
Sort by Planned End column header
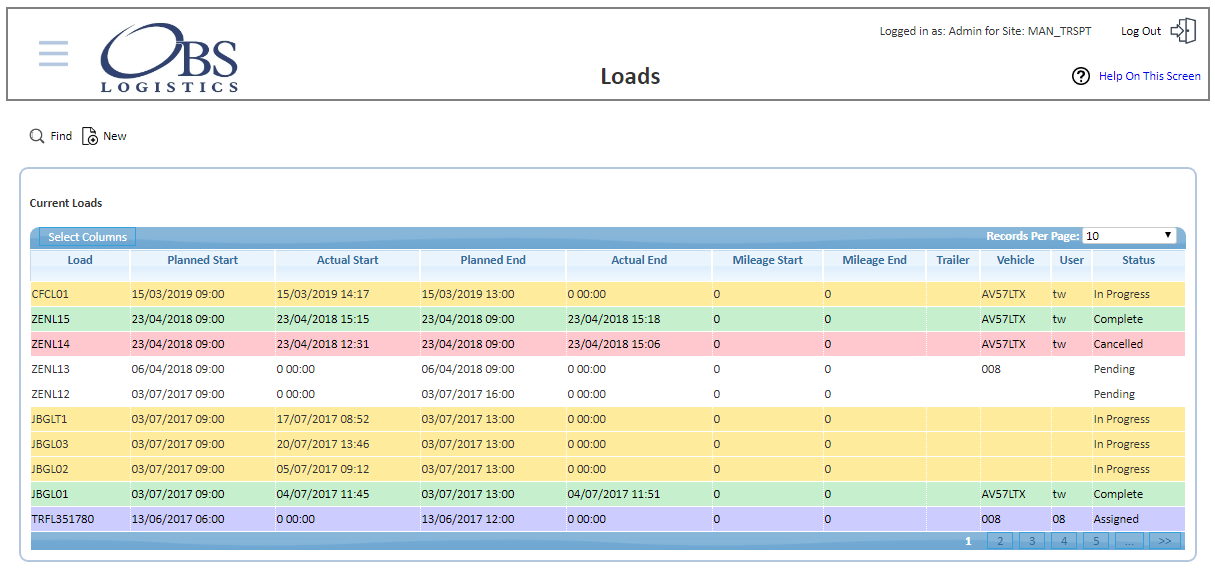coord(493,260)
